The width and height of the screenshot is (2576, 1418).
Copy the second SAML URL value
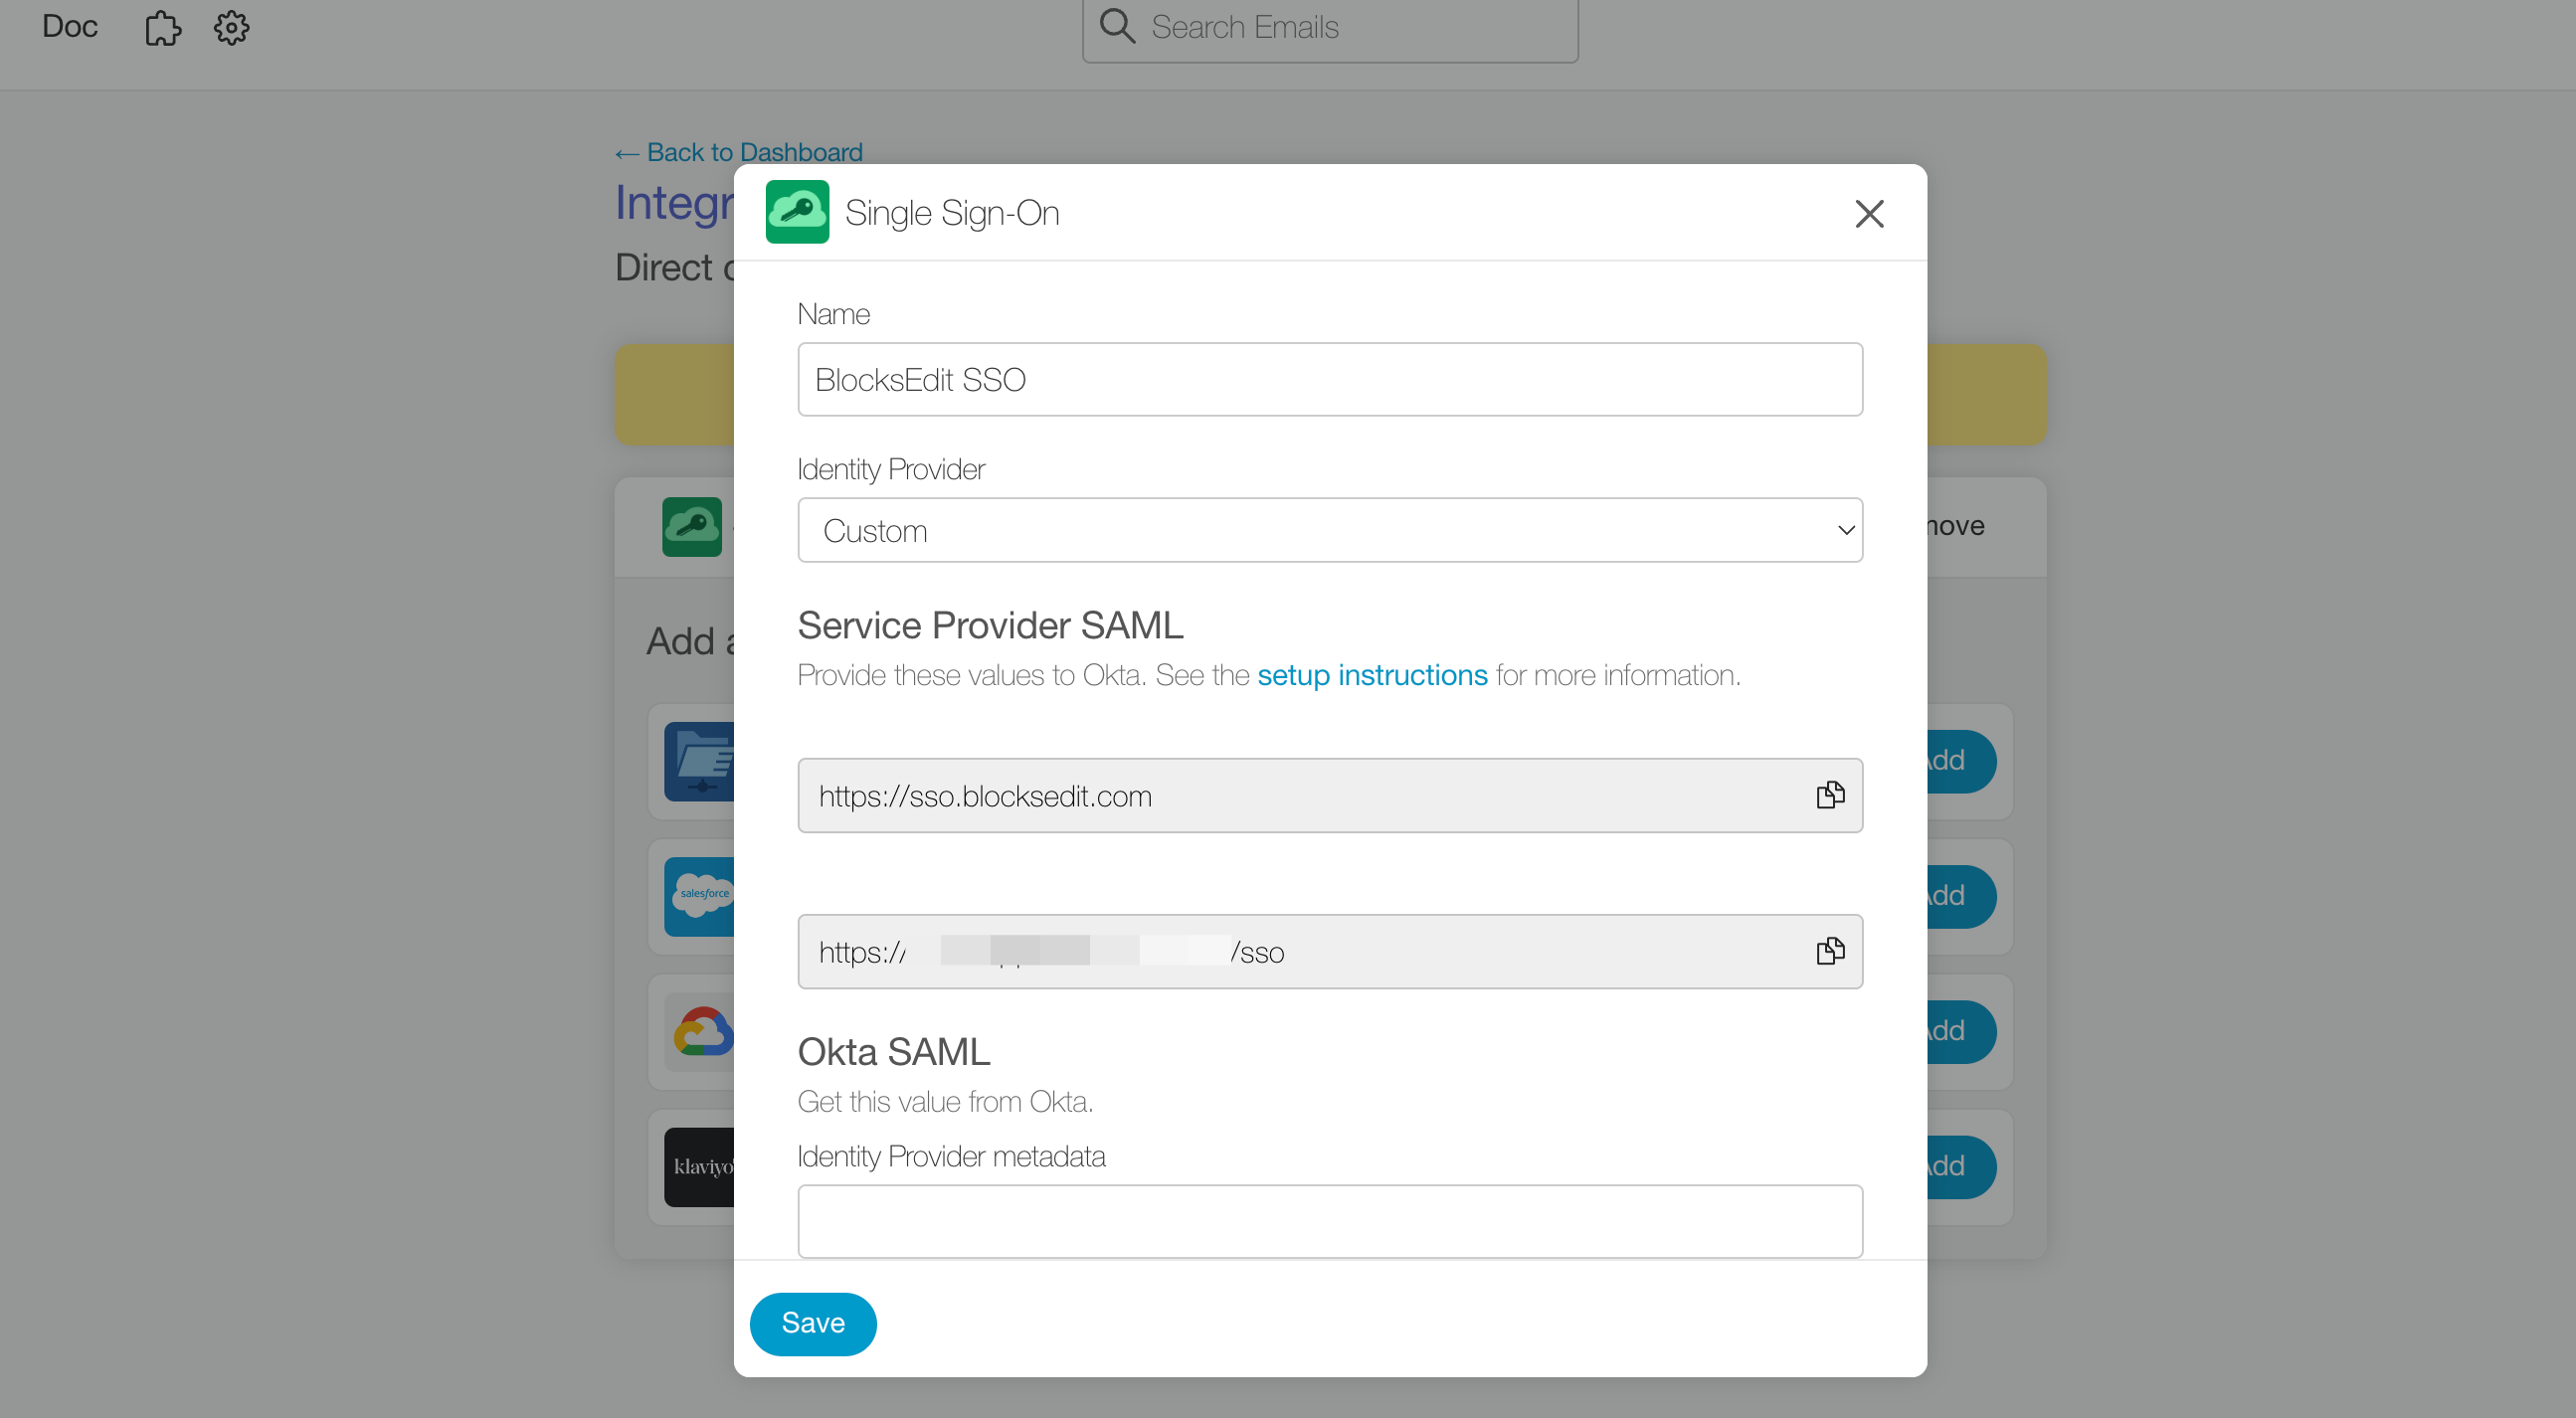[x=1828, y=950]
